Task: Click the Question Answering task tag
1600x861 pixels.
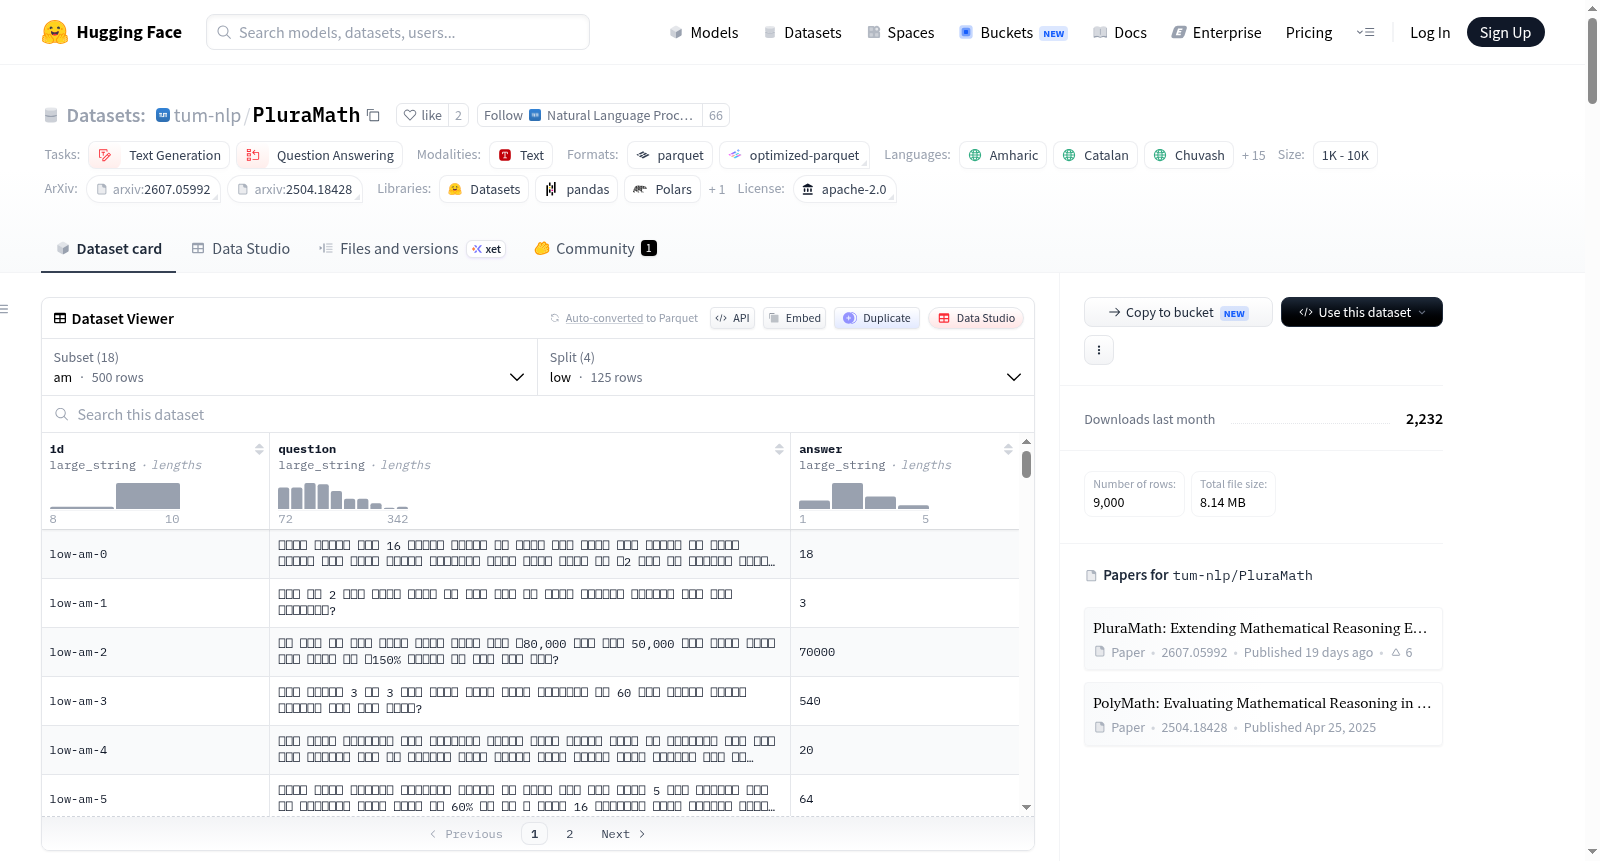Action: pos(320,155)
